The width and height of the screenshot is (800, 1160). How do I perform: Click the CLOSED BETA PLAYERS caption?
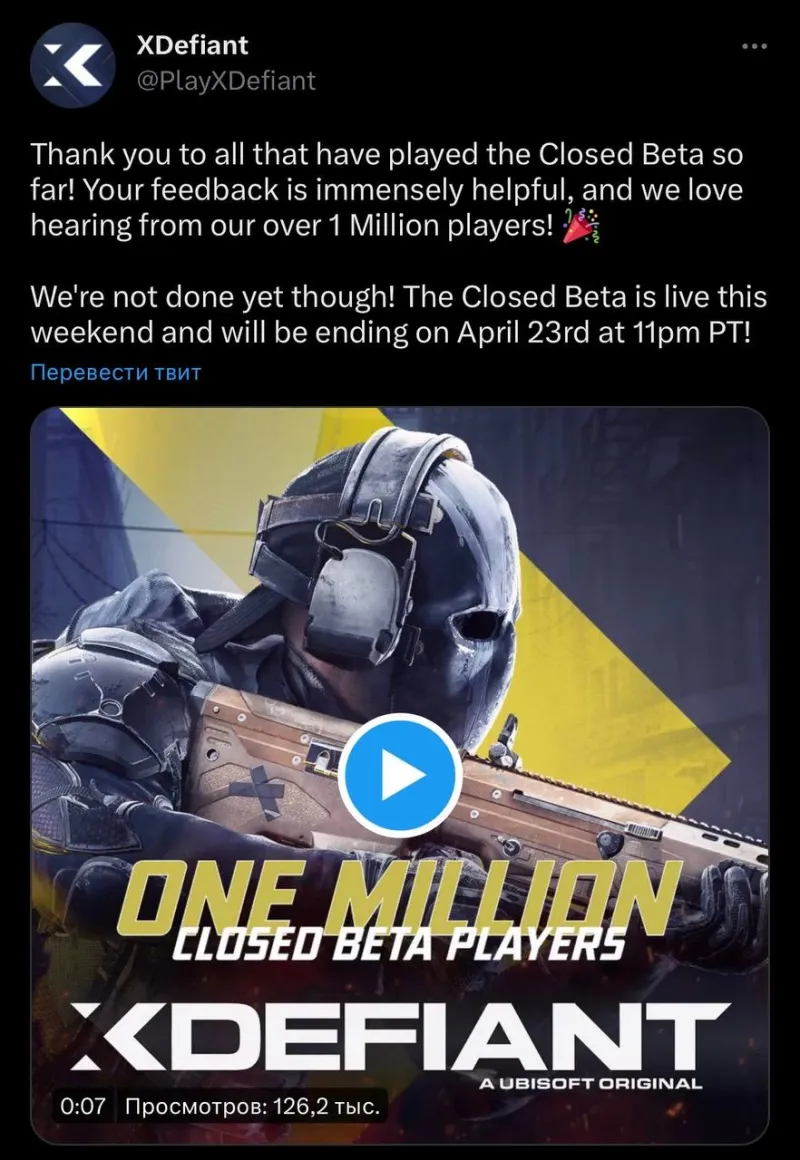tap(398, 944)
